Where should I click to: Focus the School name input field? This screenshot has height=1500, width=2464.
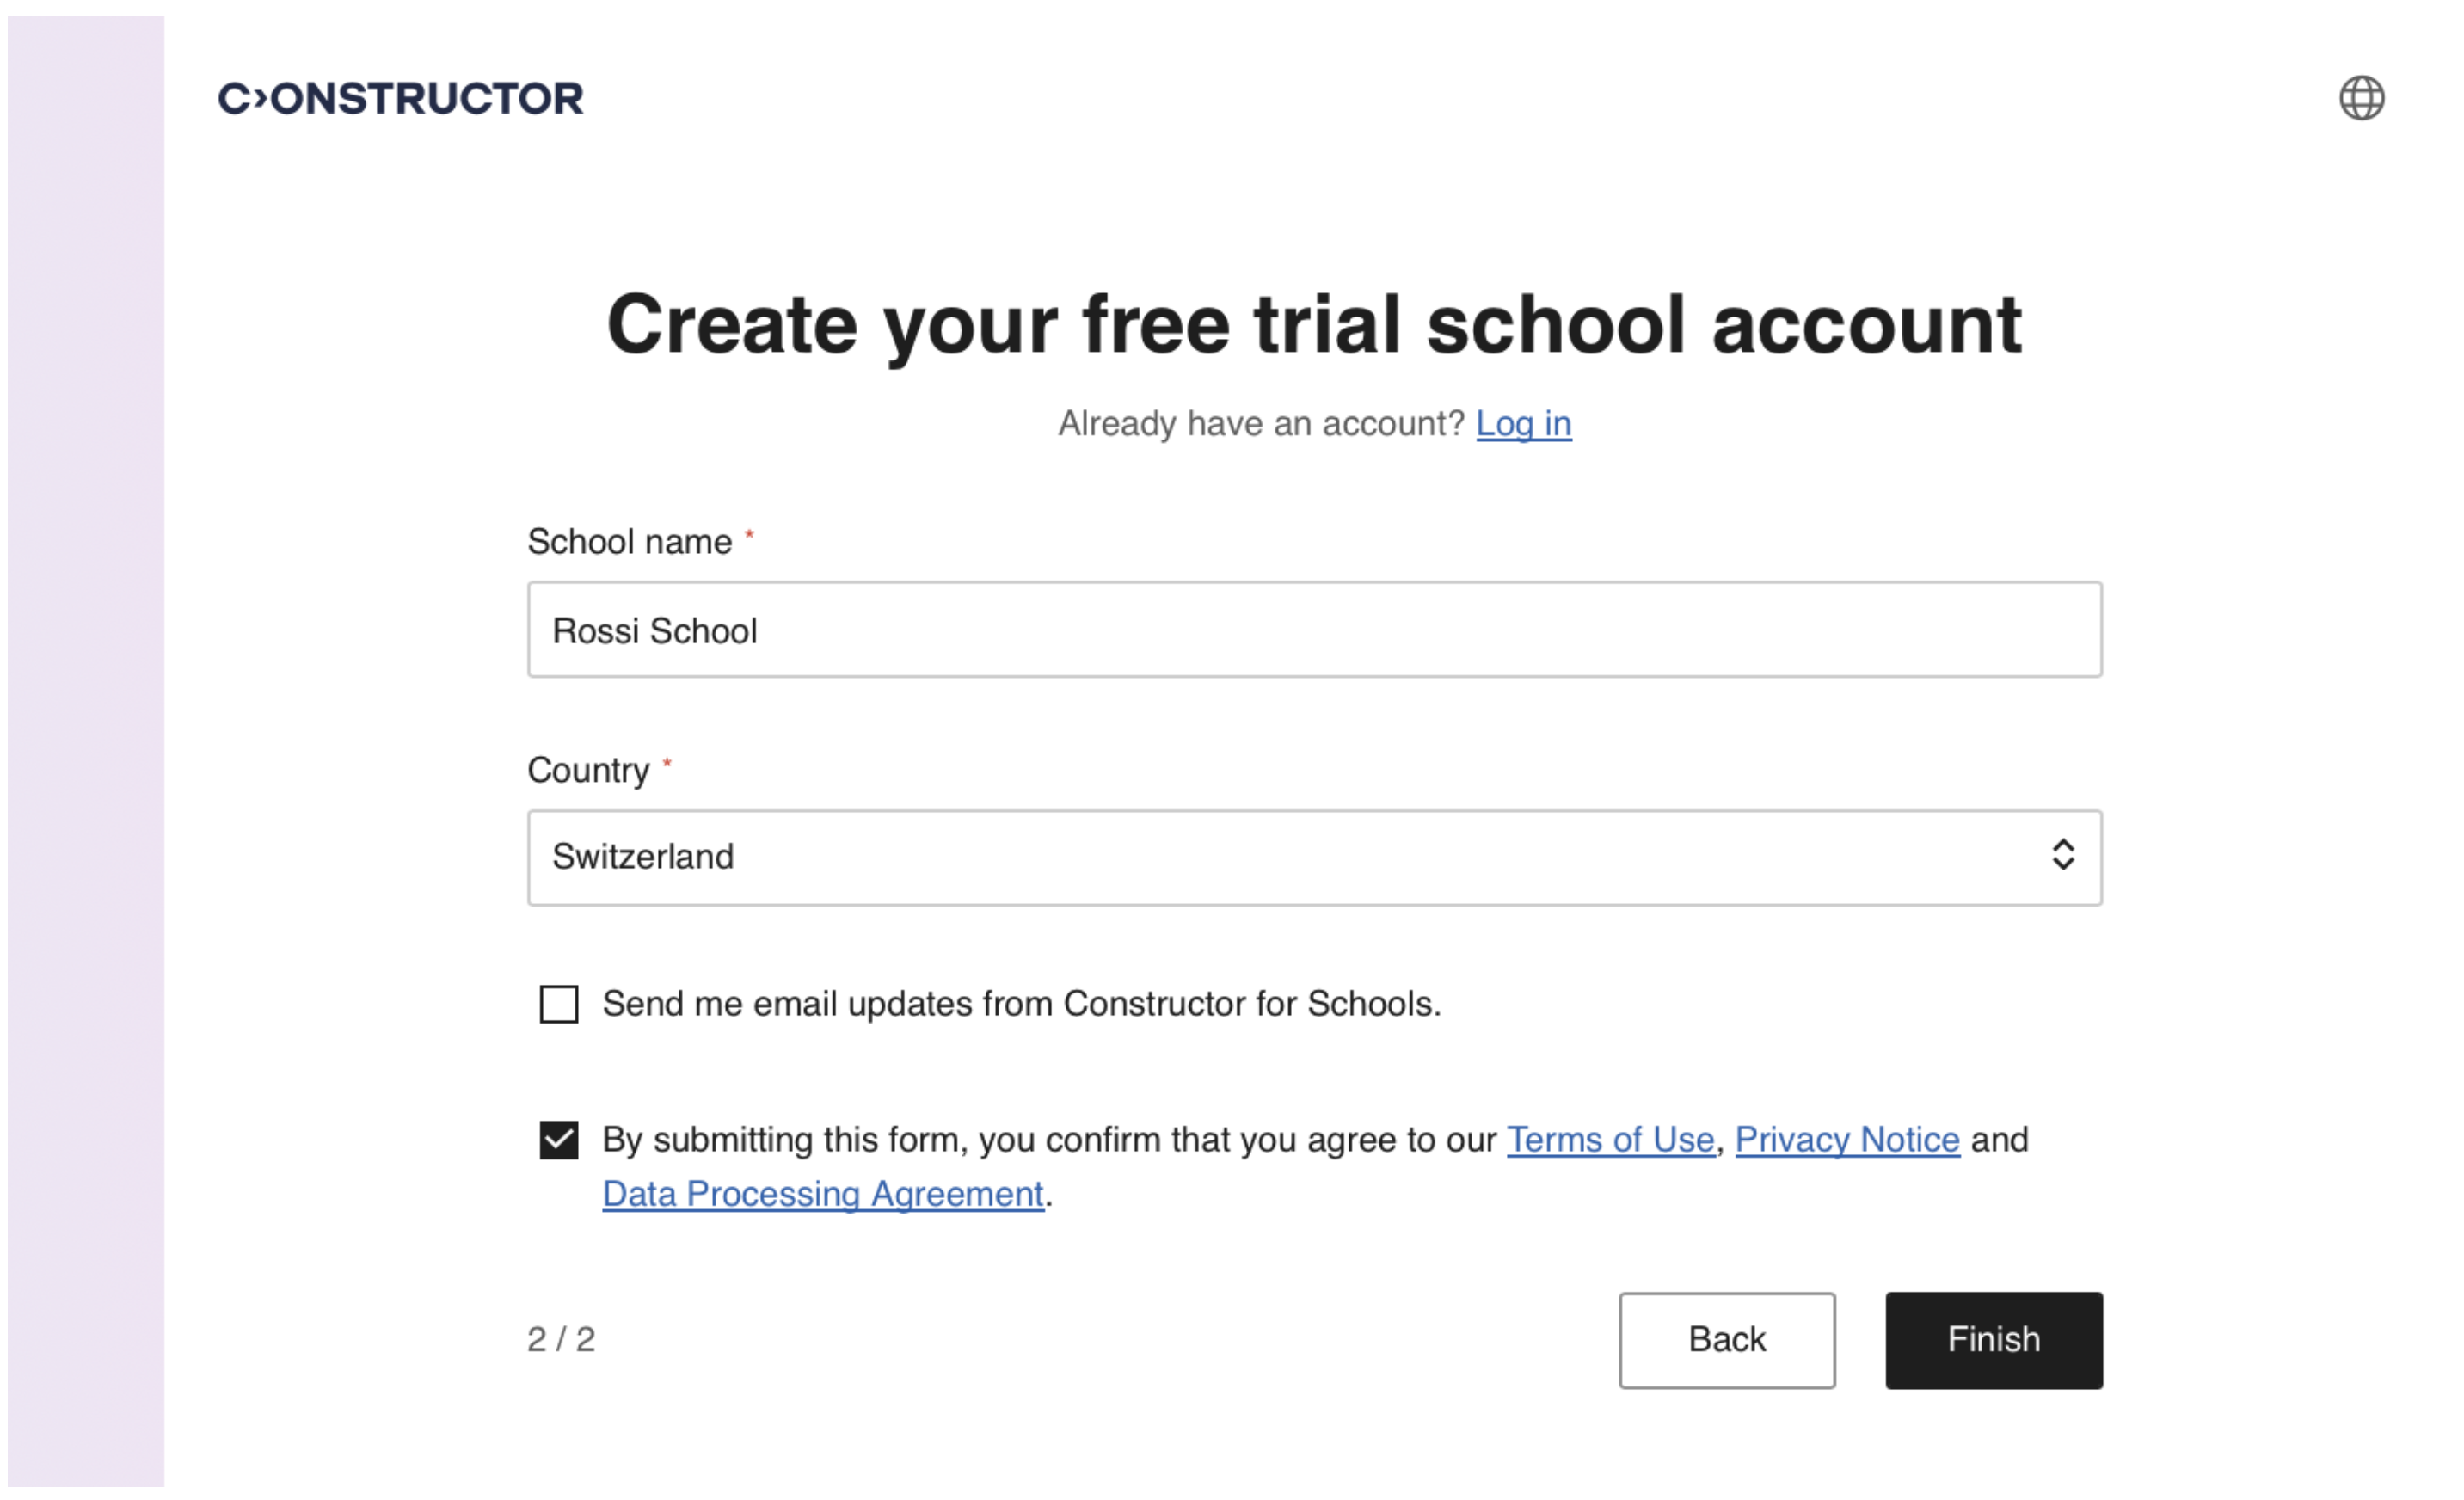(x=1313, y=630)
